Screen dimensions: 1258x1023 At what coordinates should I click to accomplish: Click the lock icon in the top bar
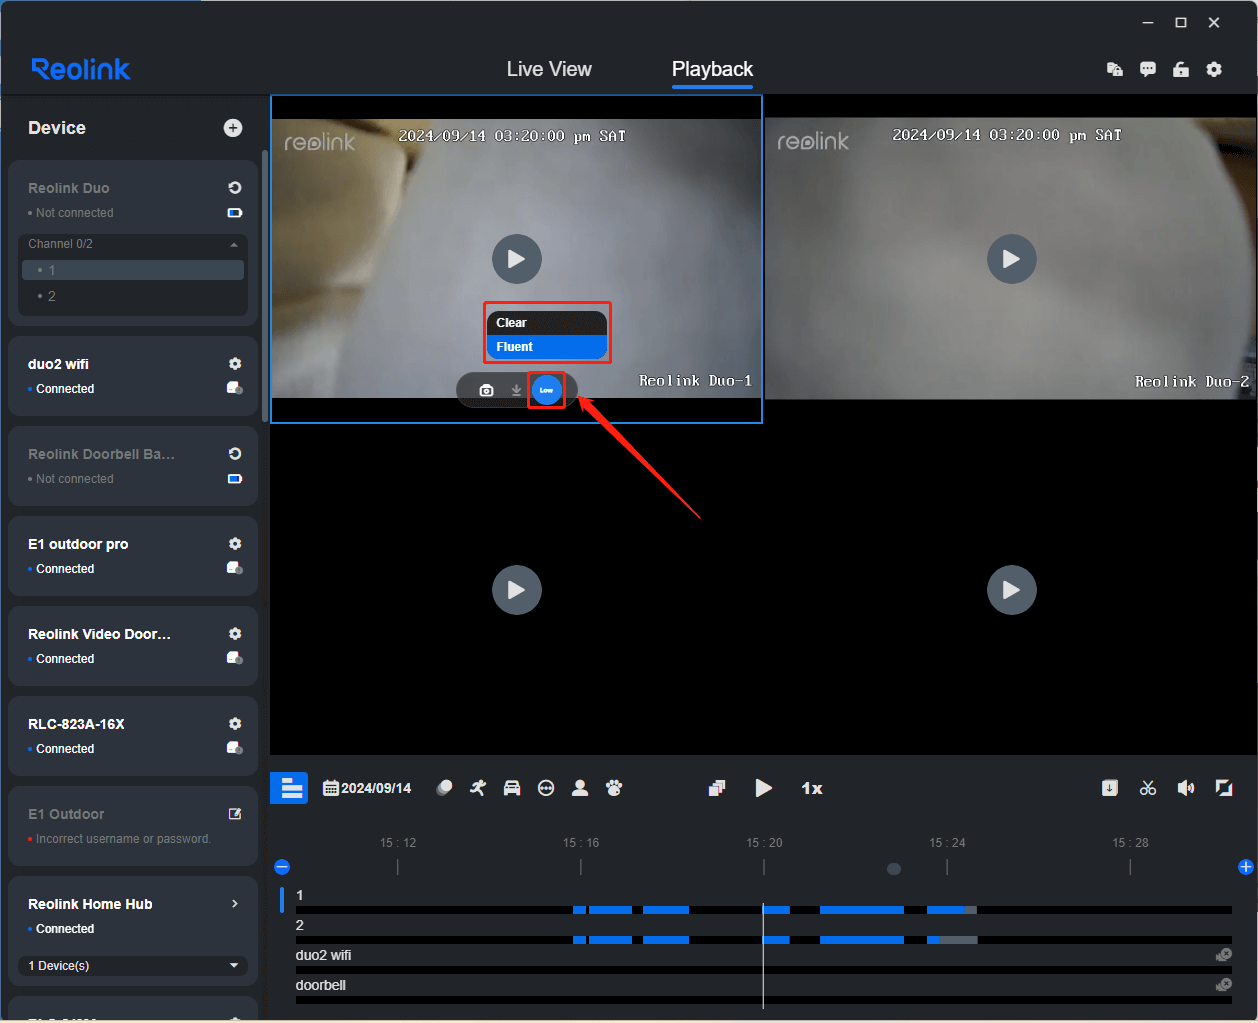(x=1181, y=69)
